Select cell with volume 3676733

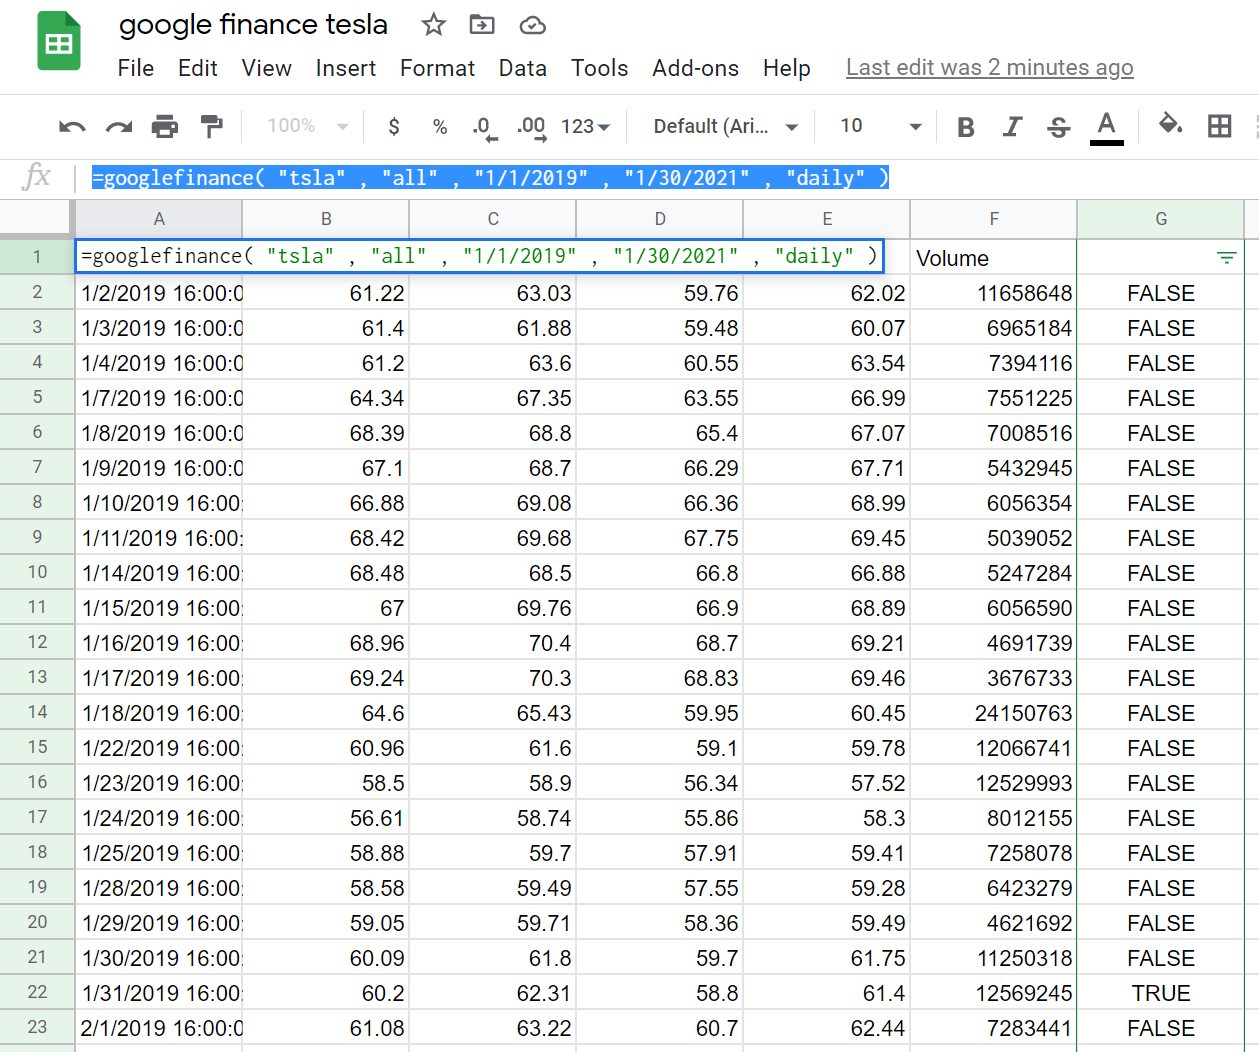click(994, 678)
